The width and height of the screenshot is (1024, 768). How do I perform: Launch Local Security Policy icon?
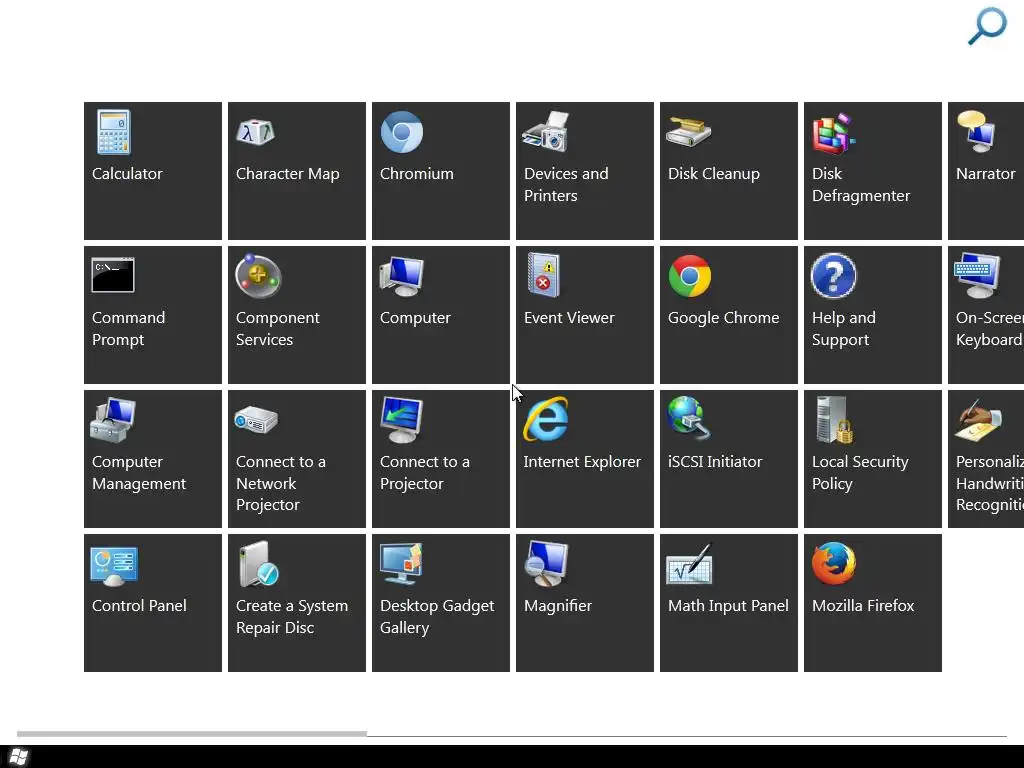(x=835, y=420)
